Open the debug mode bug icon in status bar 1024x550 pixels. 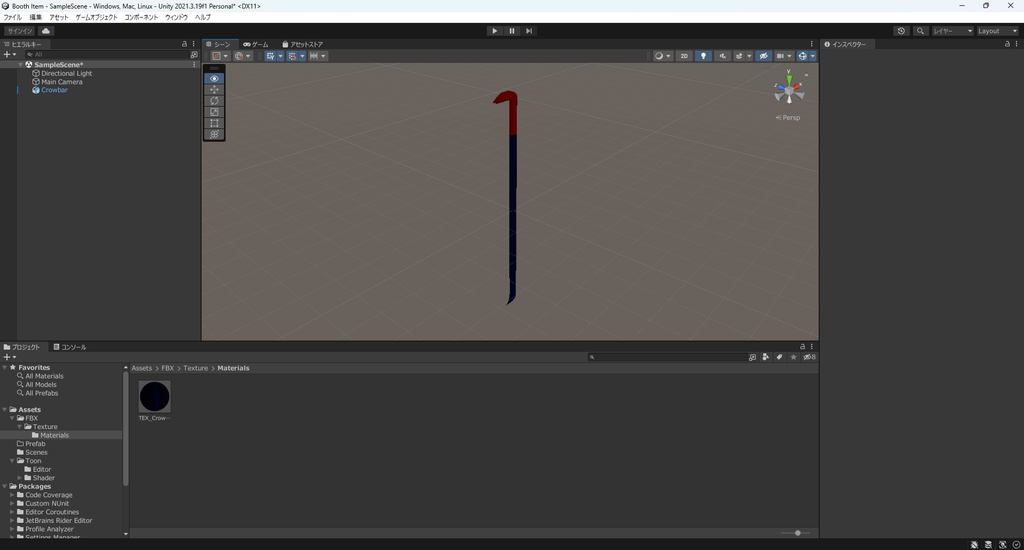pyautogui.click(x=974, y=544)
